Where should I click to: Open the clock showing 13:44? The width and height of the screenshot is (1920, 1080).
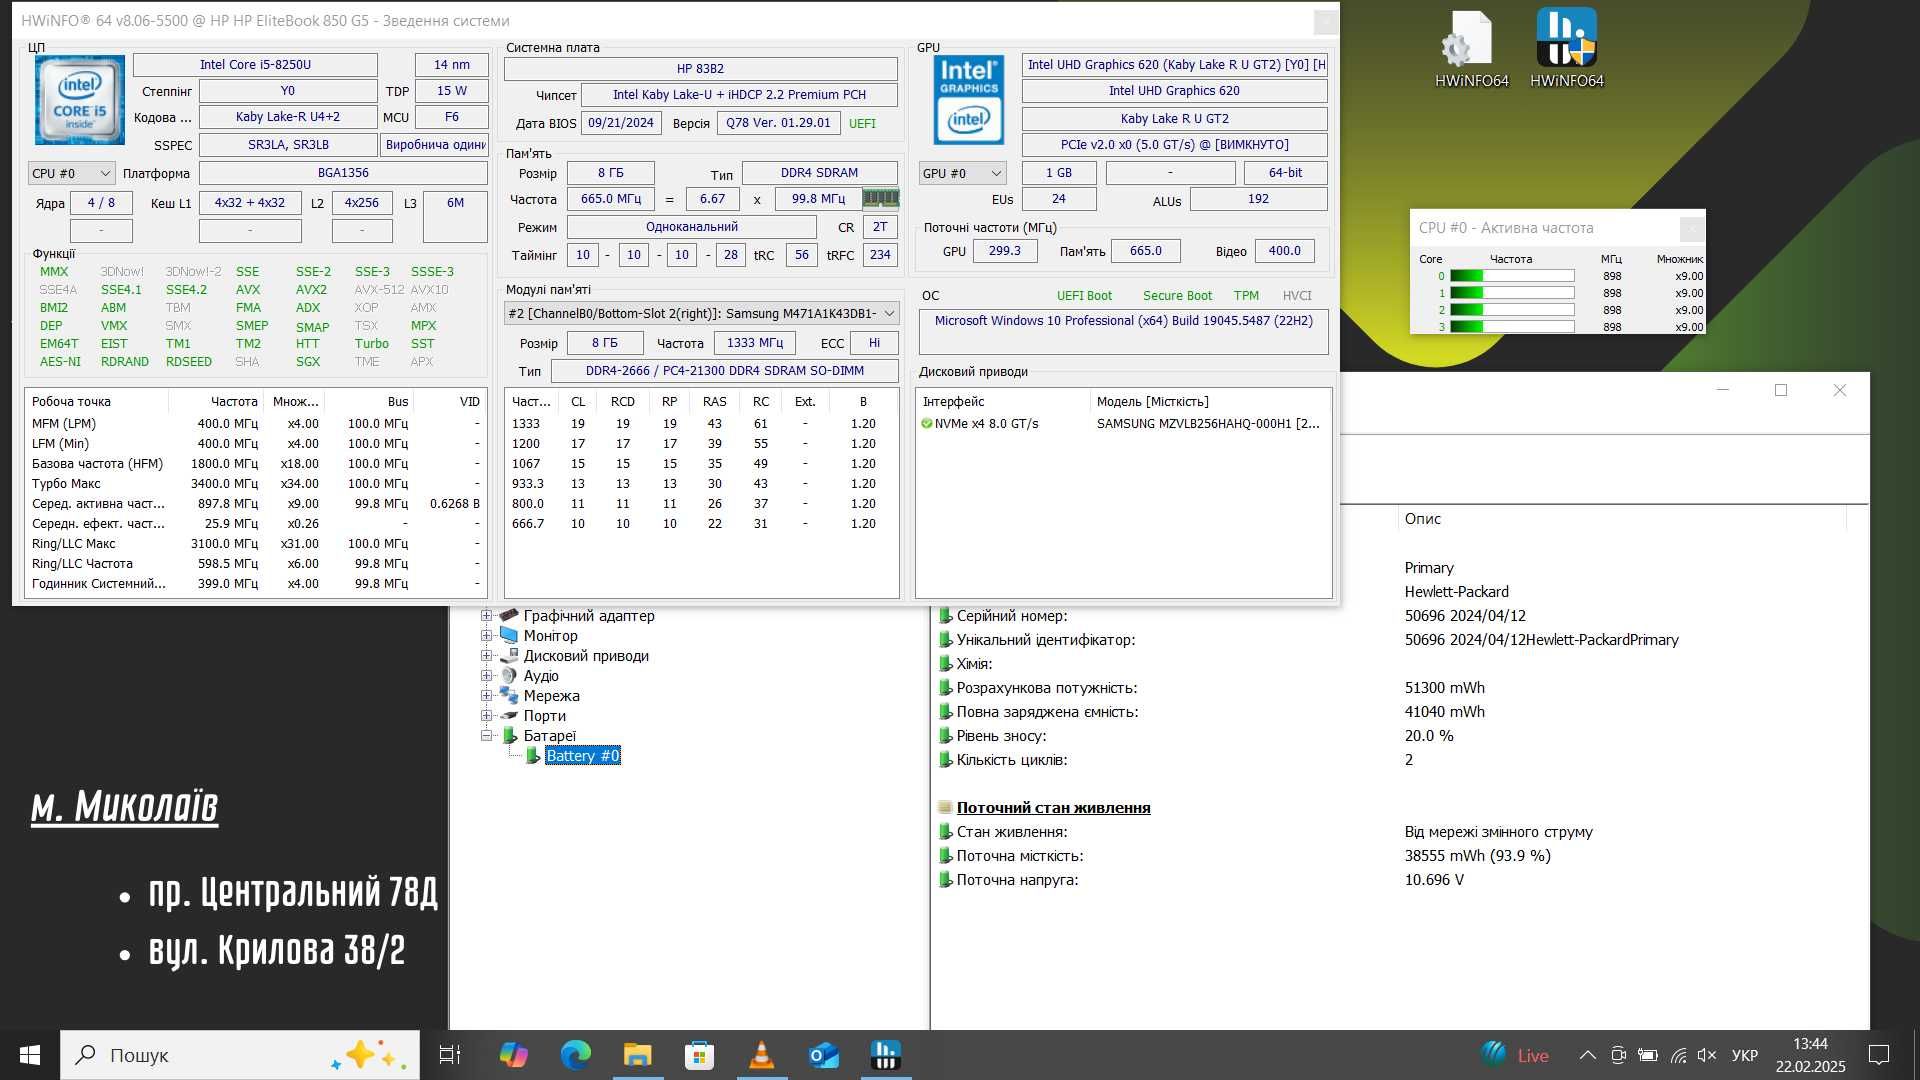point(1810,1055)
